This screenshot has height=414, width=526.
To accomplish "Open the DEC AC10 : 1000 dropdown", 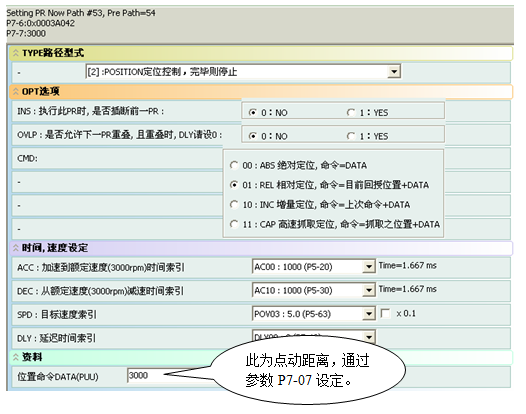I will 369,290.
